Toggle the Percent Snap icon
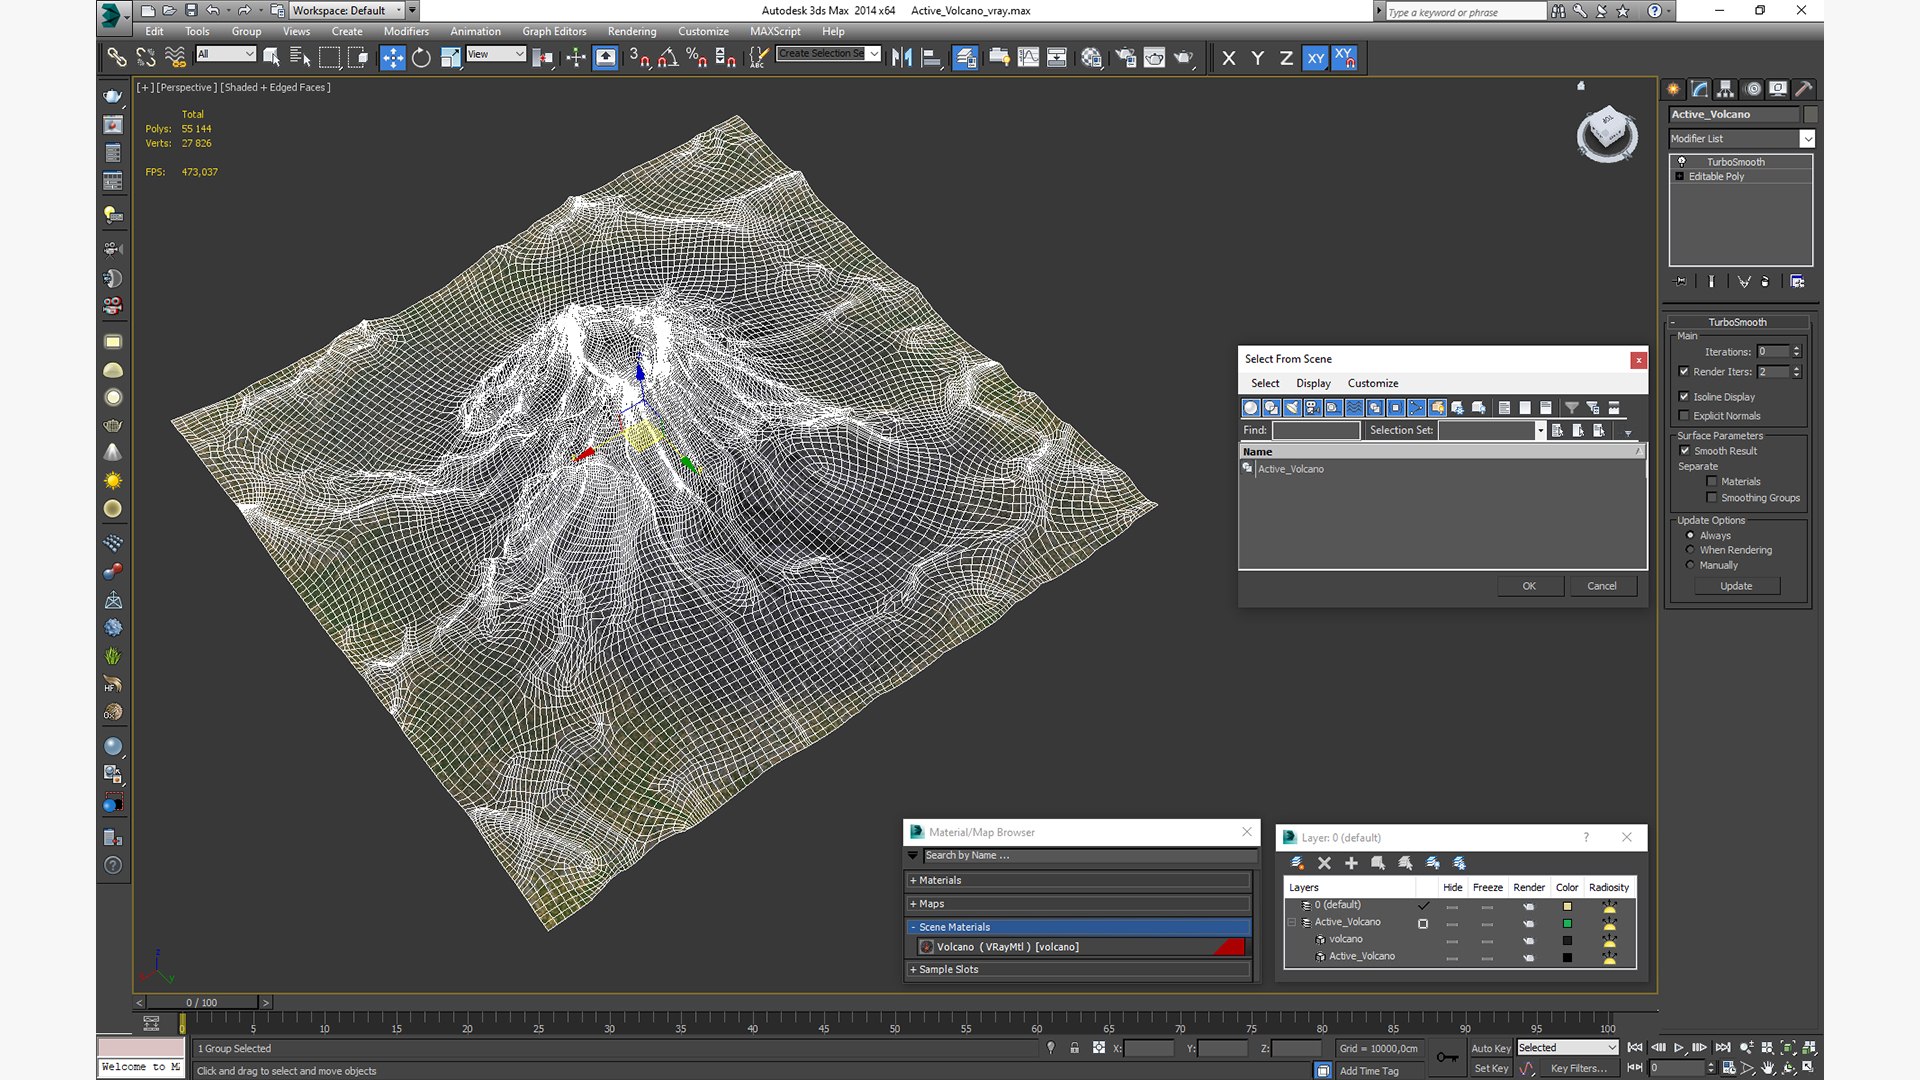Viewport: 1920px width, 1080px height. (697, 58)
